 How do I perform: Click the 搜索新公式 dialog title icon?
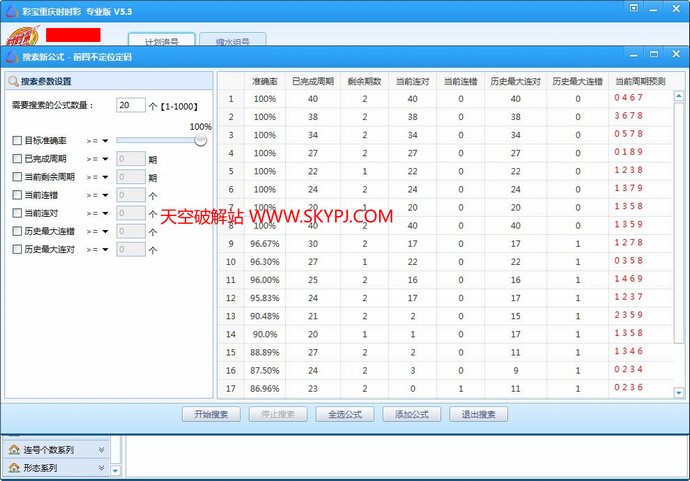[x=12, y=58]
